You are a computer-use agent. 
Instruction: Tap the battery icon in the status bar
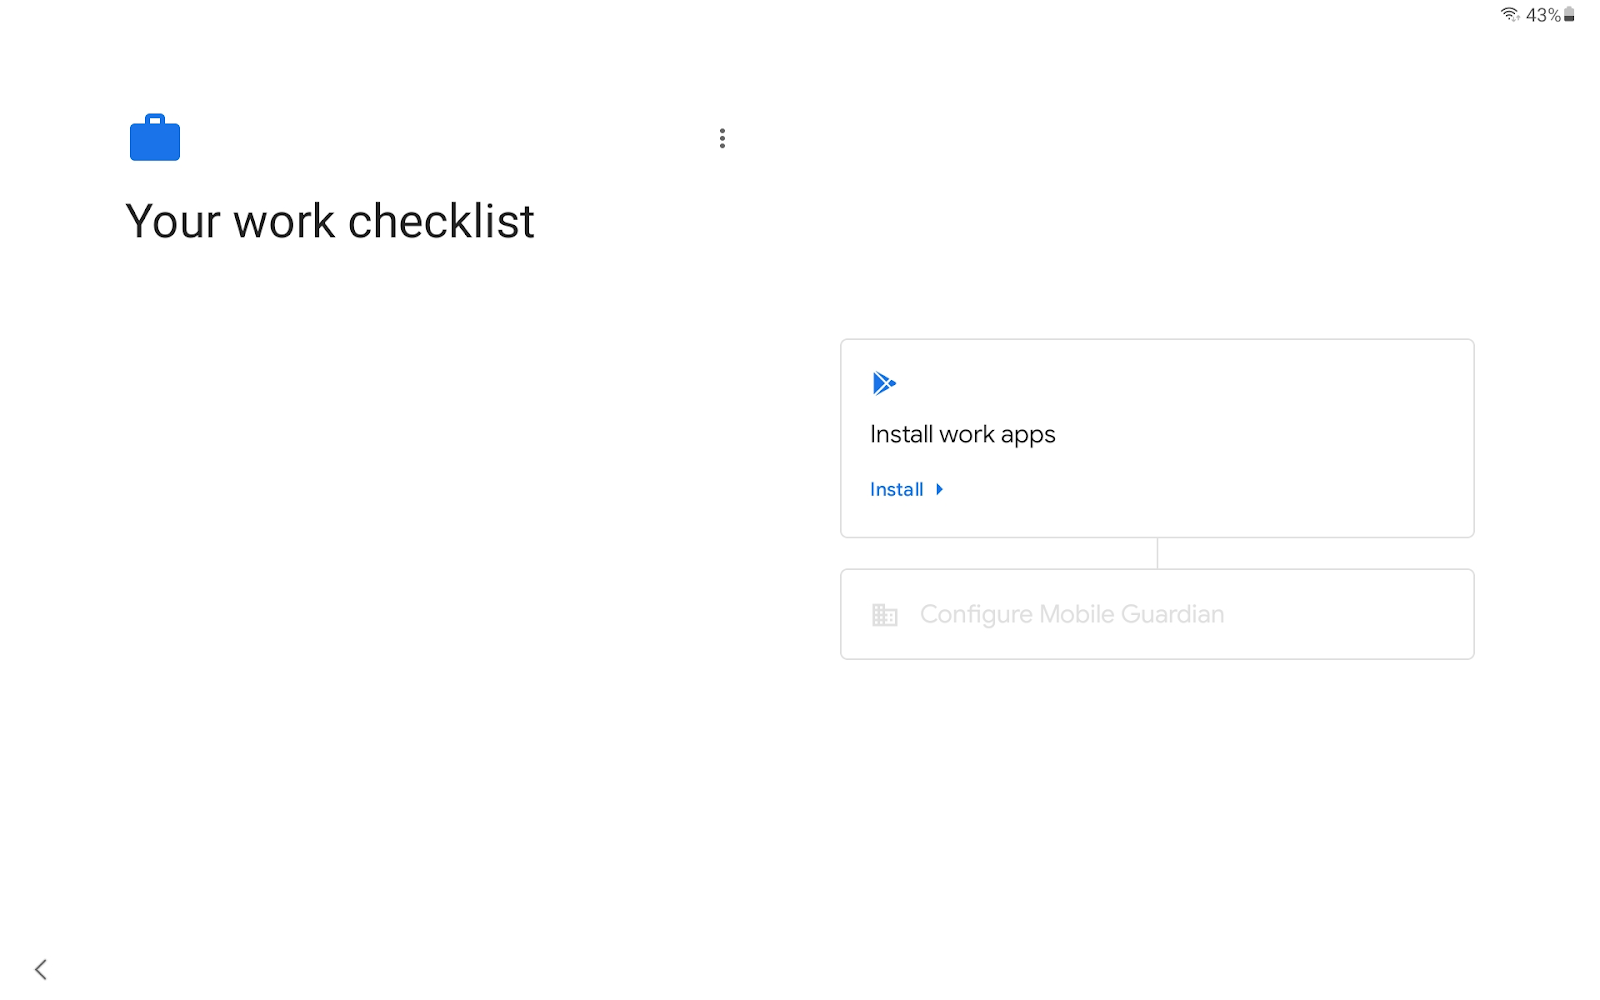[x=1569, y=14]
